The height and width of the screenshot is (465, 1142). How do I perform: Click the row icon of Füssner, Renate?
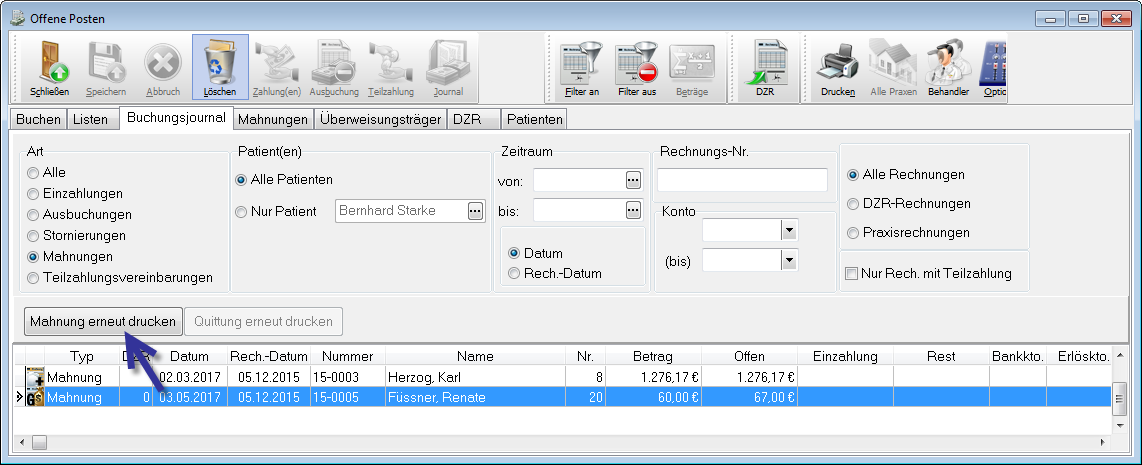click(35, 397)
